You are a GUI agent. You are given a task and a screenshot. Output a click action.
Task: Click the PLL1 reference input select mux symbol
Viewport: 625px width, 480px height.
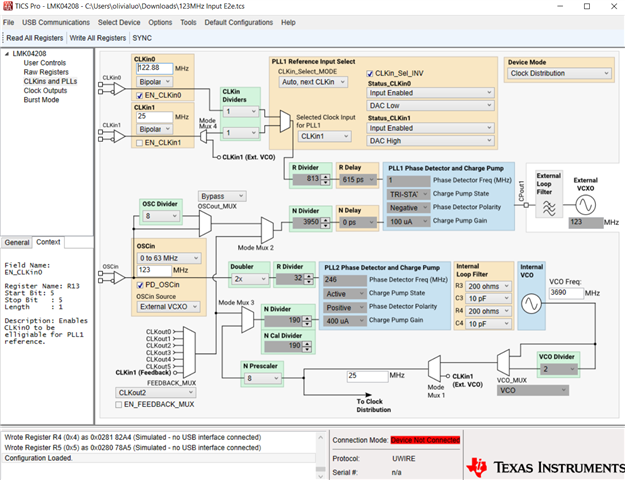coord(285,121)
